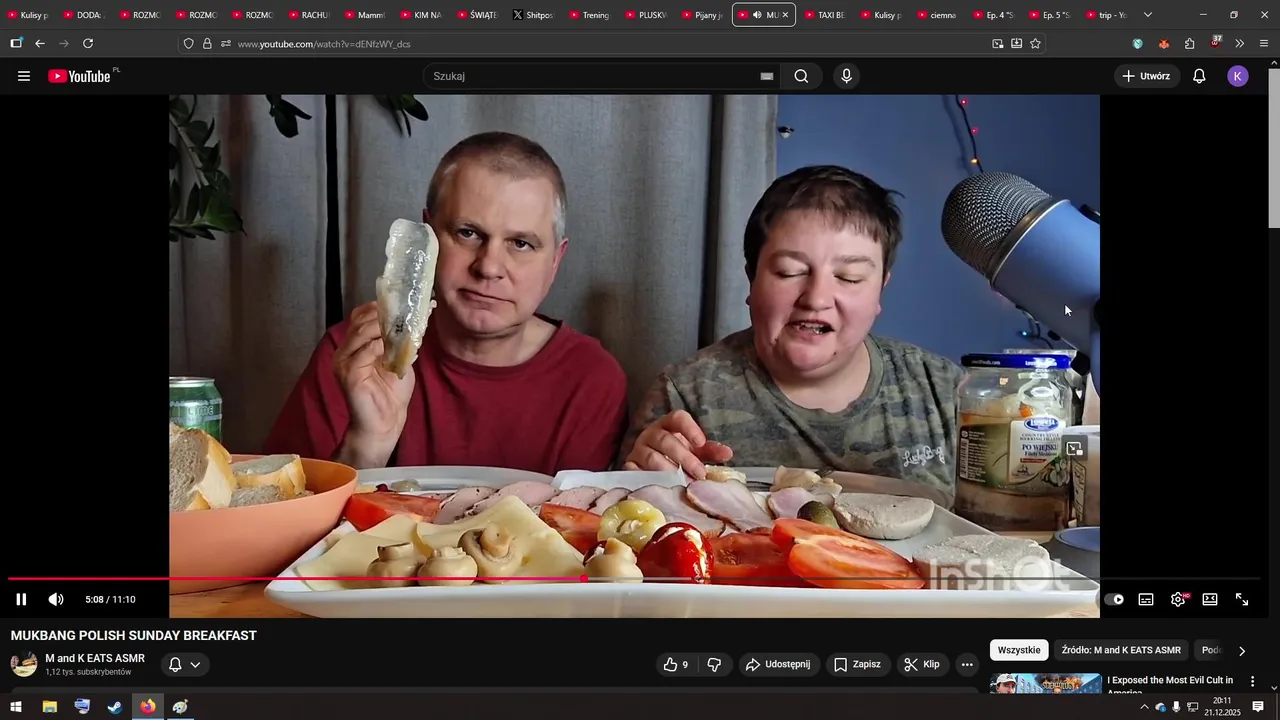This screenshot has height=720, width=1280.
Task: Click the magnifier search button
Action: 801,76
